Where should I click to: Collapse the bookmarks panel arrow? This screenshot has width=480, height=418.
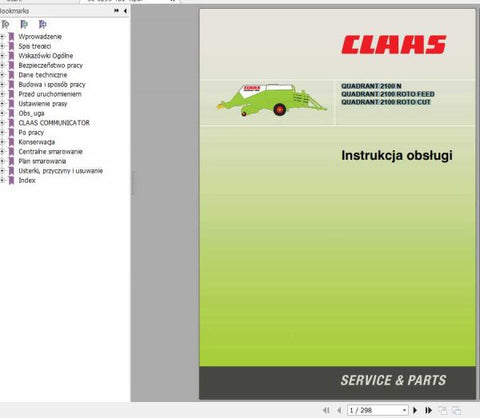point(125,11)
